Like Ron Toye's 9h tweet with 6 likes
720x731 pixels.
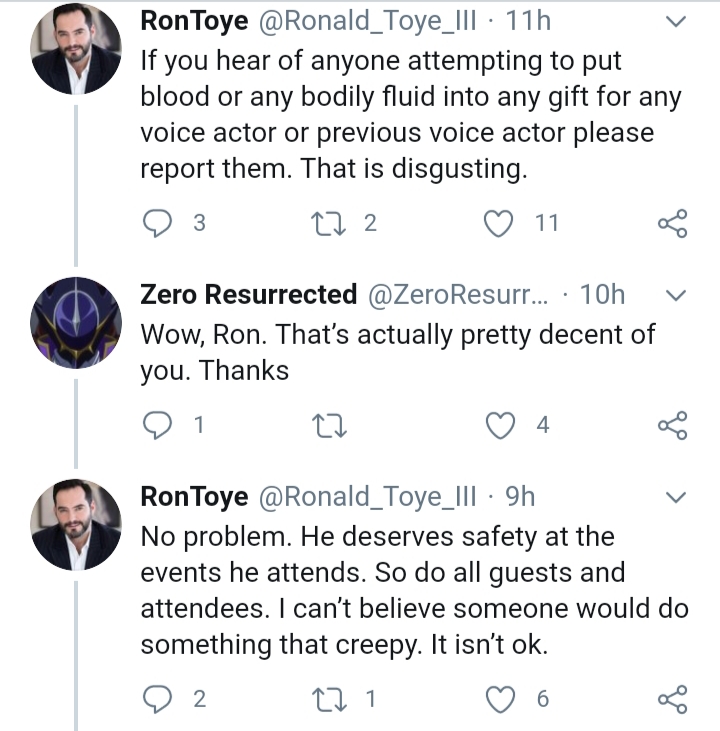(x=500, y=699)
